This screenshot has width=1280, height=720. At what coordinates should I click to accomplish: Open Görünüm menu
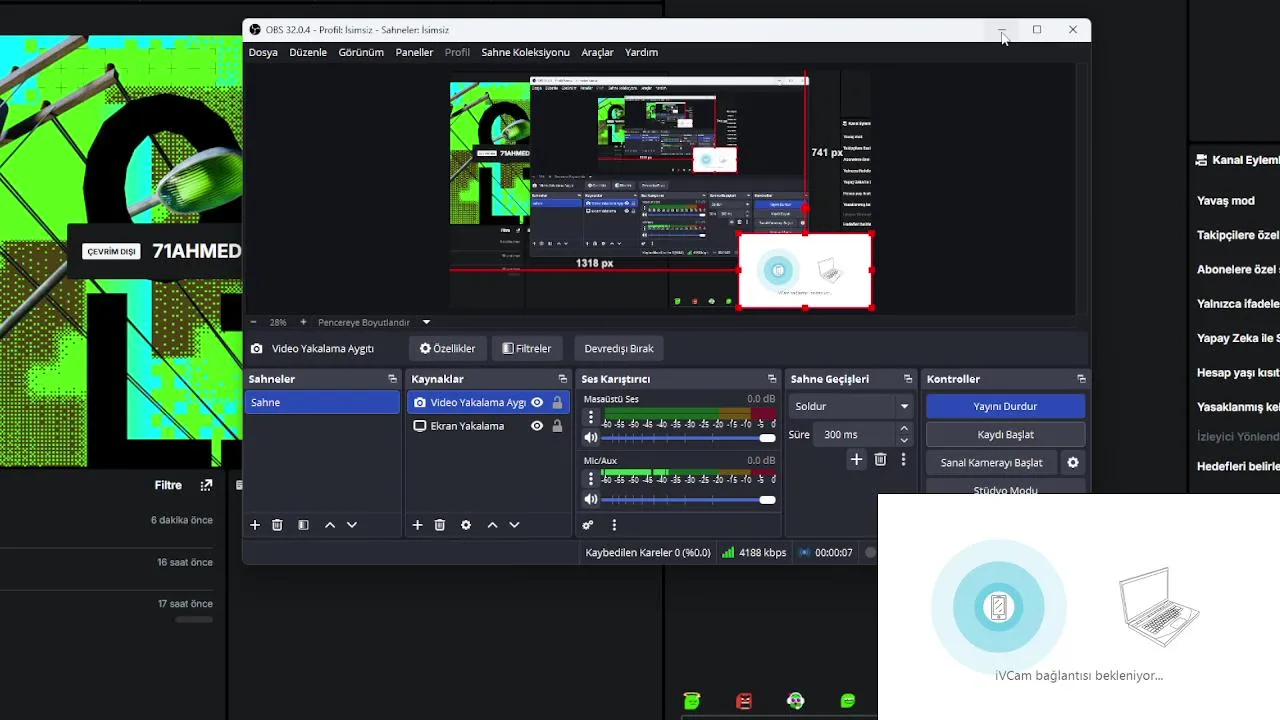pos(361,52)
